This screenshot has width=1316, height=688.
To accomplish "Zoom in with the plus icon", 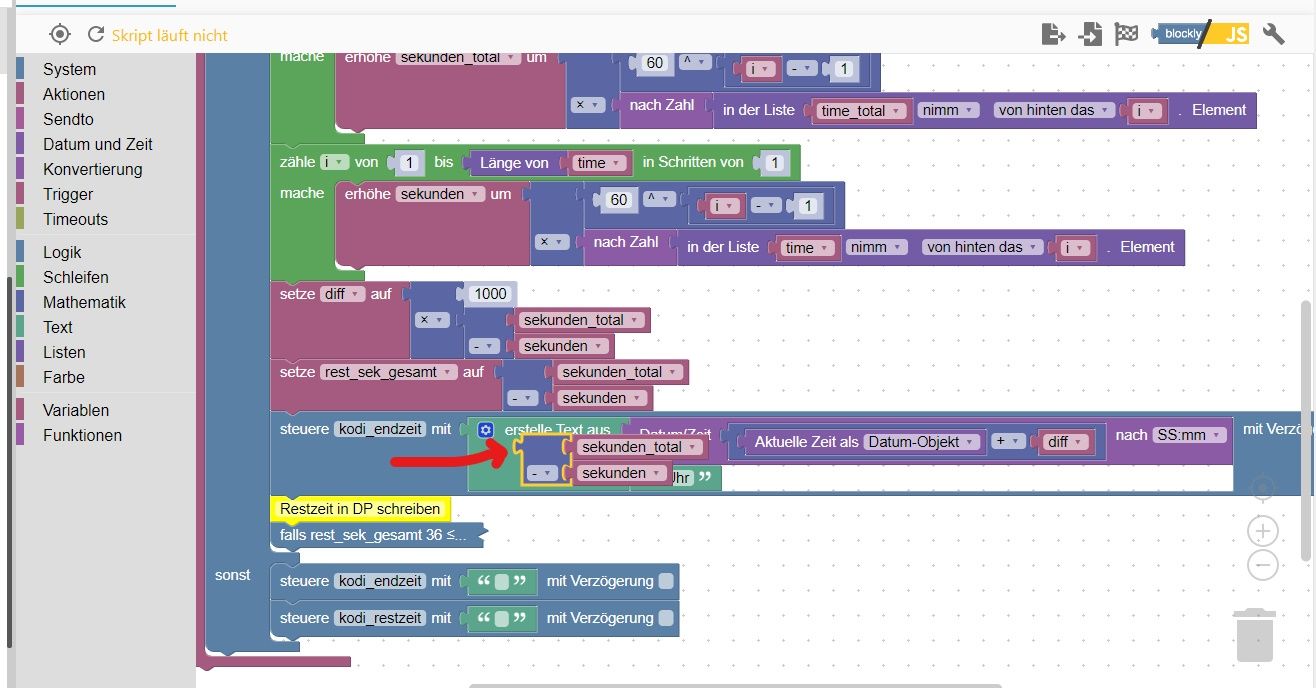I will [x=1263, y=531].
